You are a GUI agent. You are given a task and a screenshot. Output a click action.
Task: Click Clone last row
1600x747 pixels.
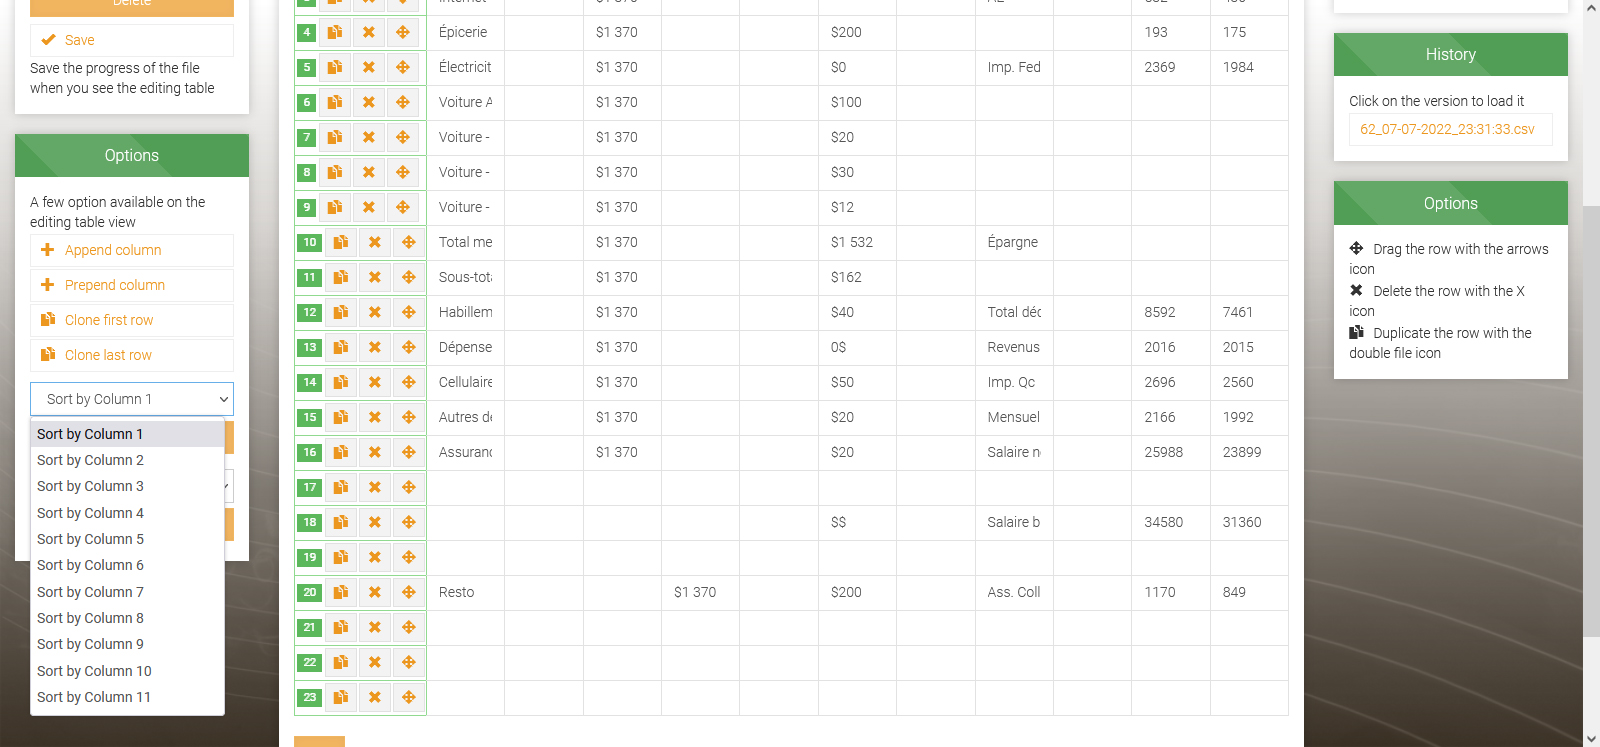point(108,355)
